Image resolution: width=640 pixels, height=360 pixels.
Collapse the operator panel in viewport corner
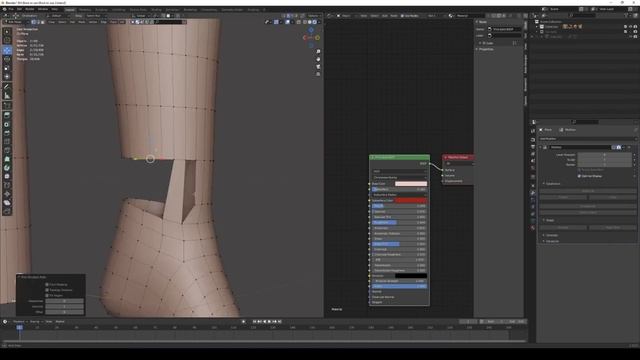click(19, 277)
